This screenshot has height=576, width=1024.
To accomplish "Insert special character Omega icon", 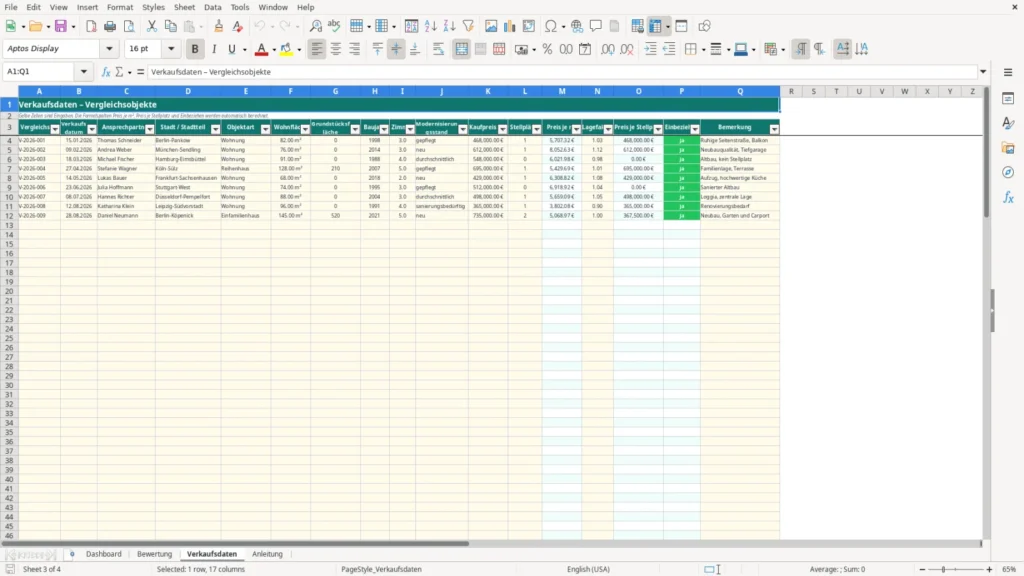I will tap(551, 26).
